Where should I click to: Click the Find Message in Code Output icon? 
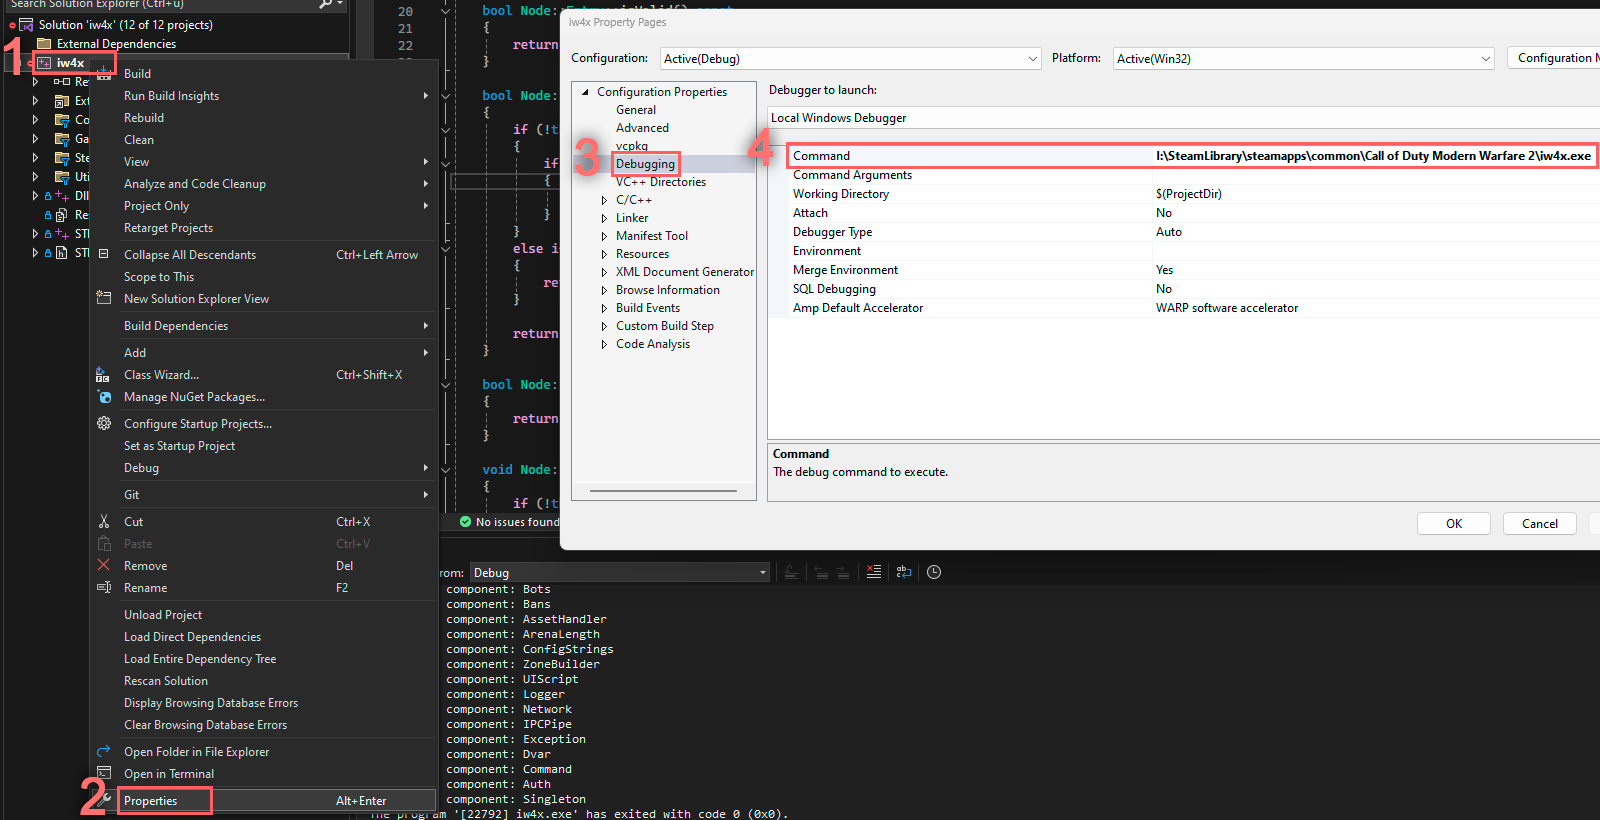tap(791, 572)
